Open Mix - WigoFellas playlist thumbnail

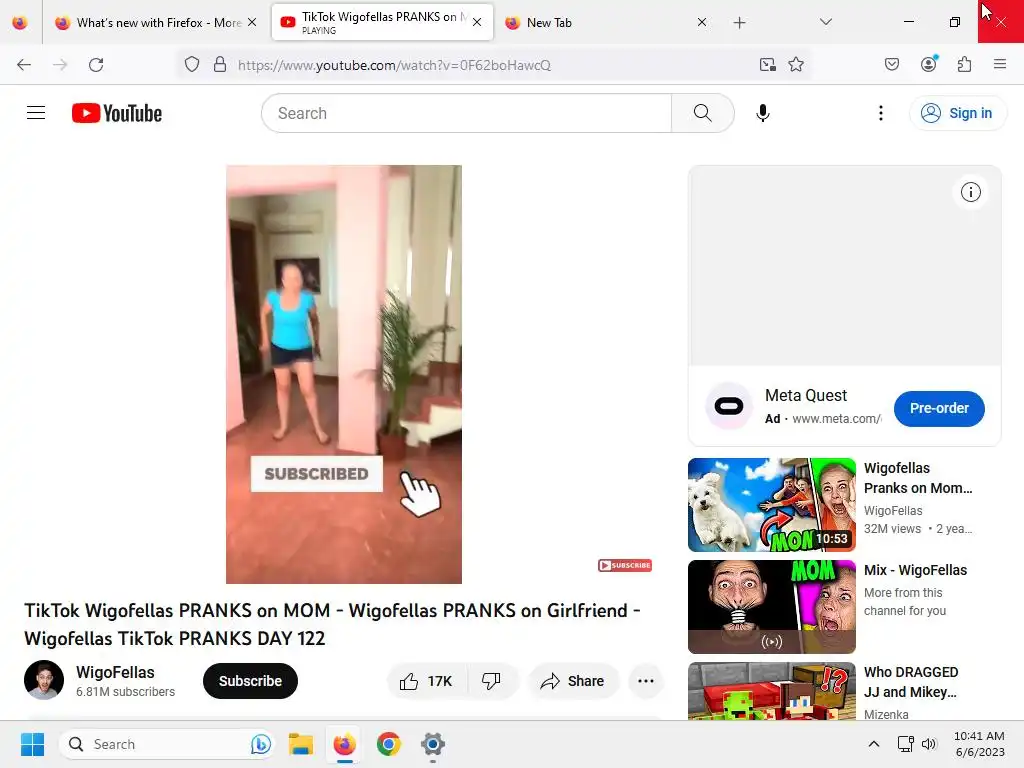(x=771, y=607)
